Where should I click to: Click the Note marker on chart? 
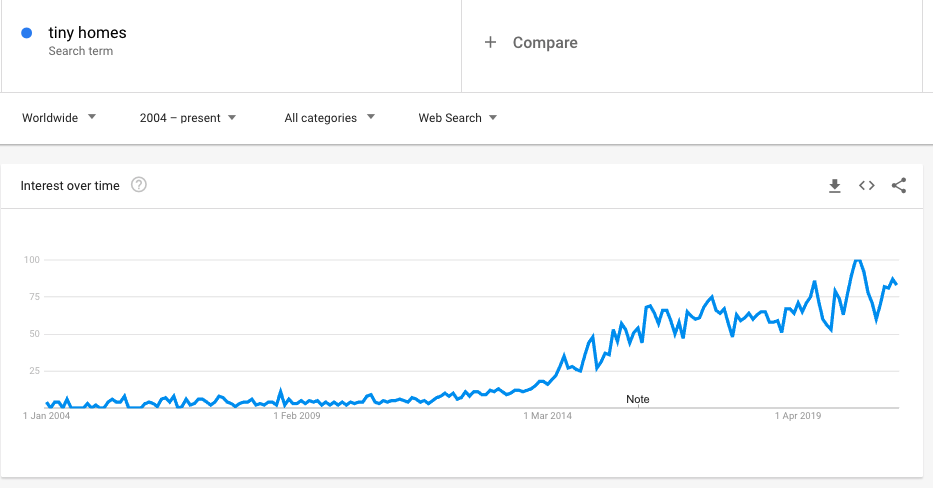pyautogui.click(x=637, y=399)
